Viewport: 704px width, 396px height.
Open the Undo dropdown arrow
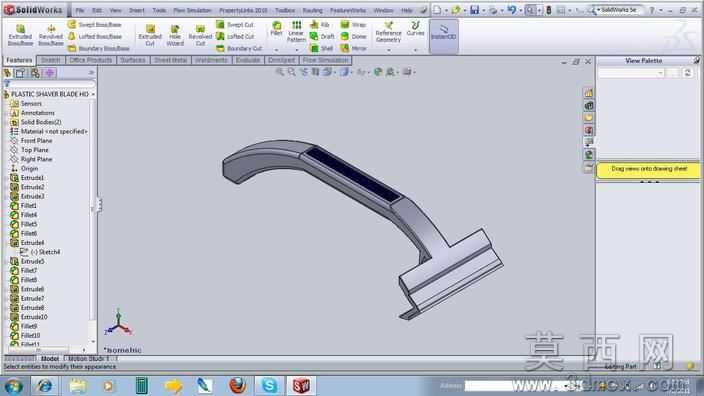[520, 10]
